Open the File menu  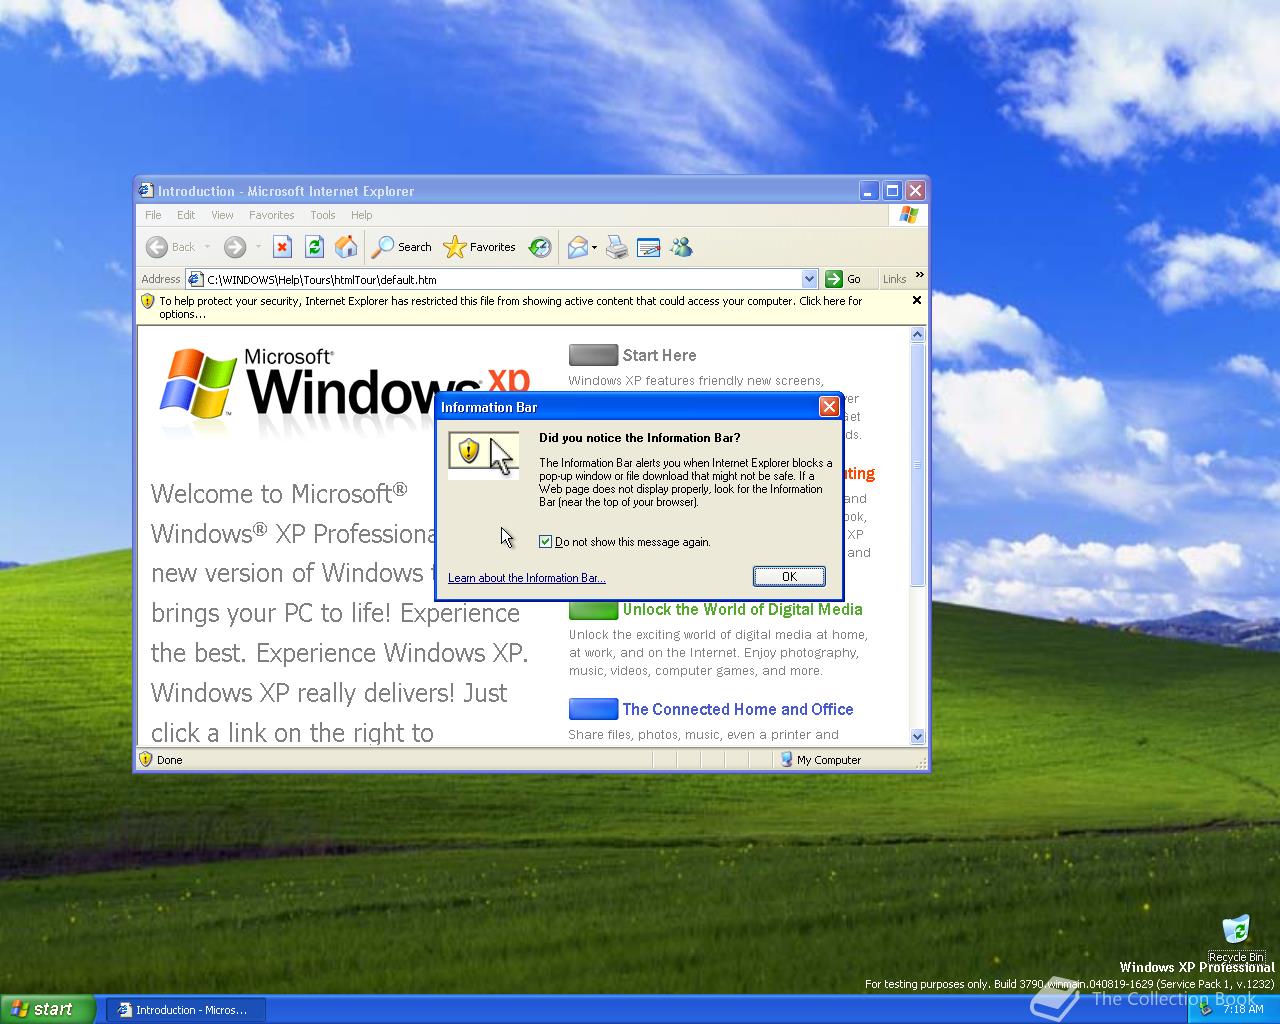[153, 215]
